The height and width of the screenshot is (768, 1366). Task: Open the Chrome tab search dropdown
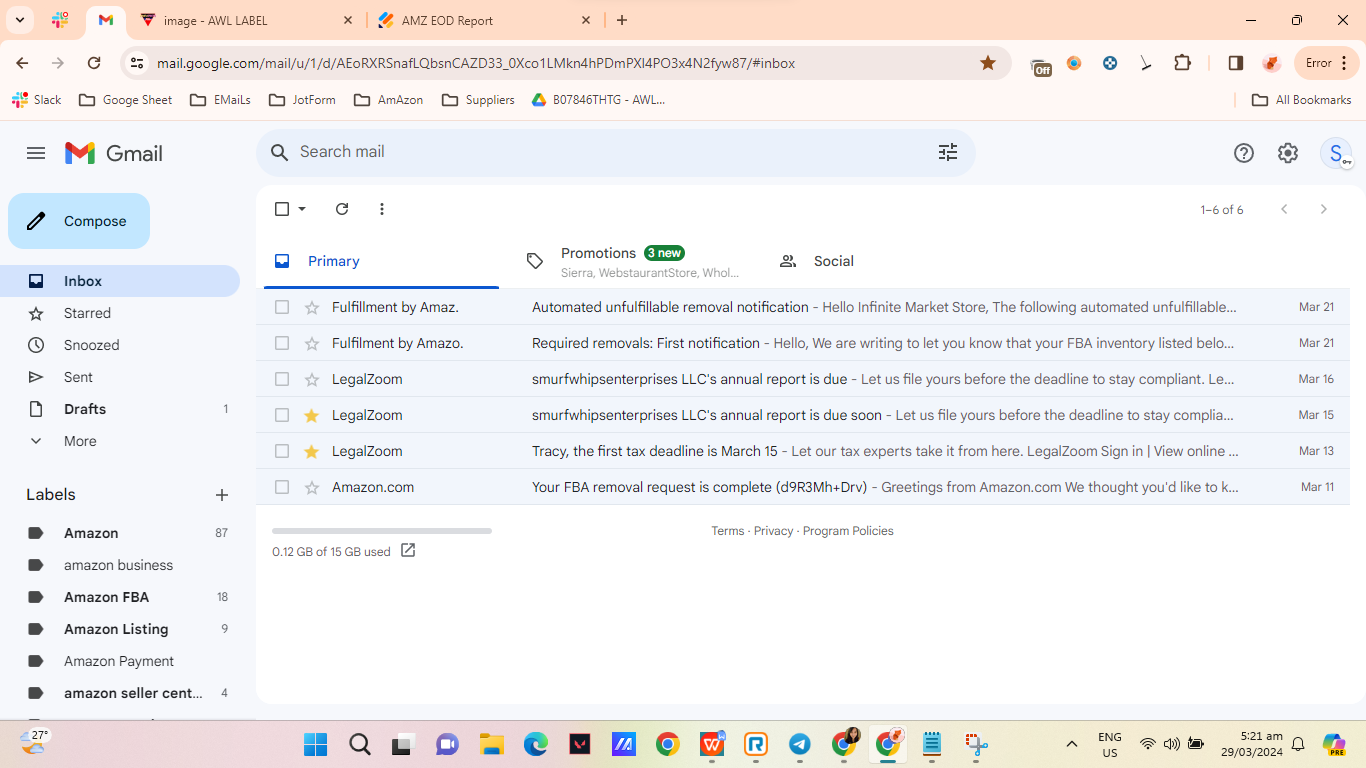pyautogui.click(x=20, y=20)
